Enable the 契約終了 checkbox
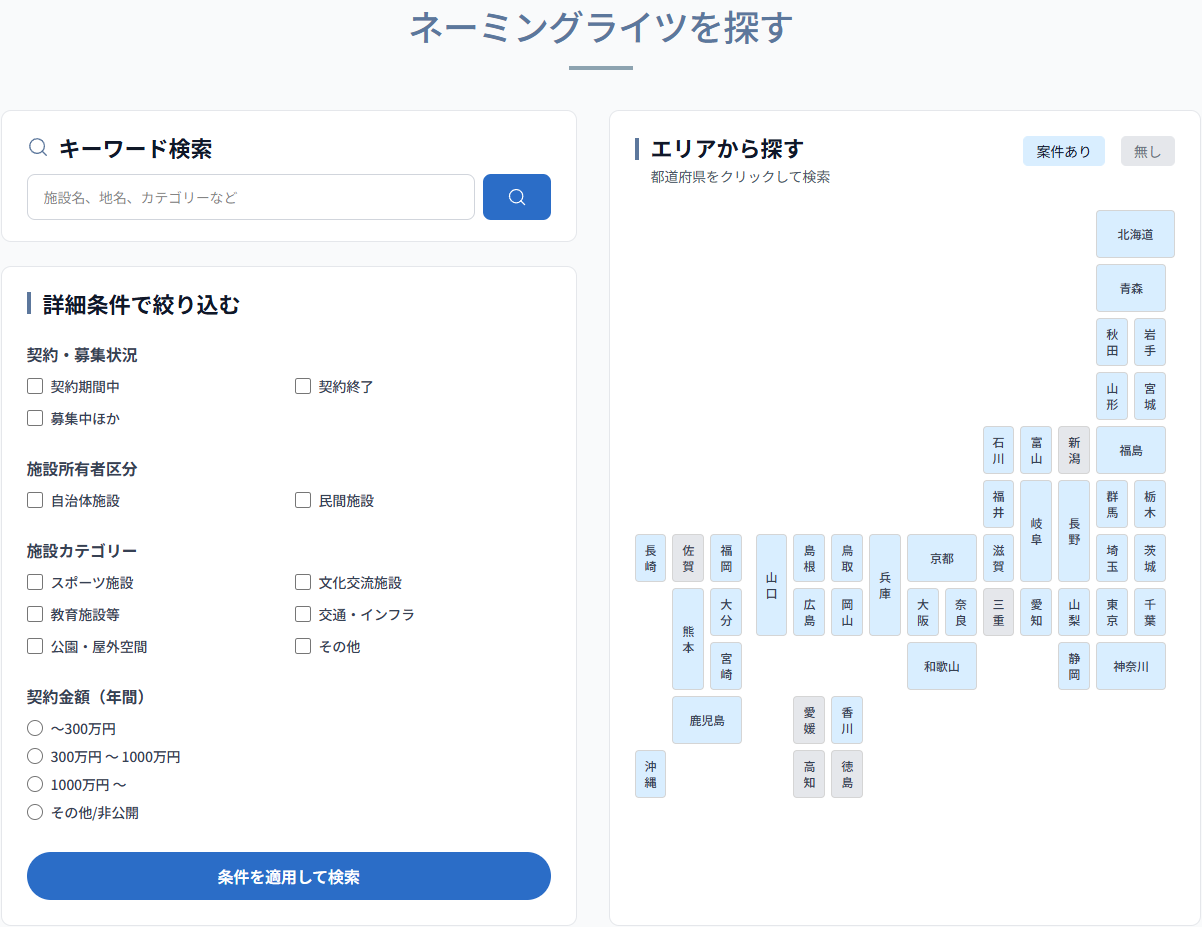This screenshot has width=1202, height=927. (303, 386)
